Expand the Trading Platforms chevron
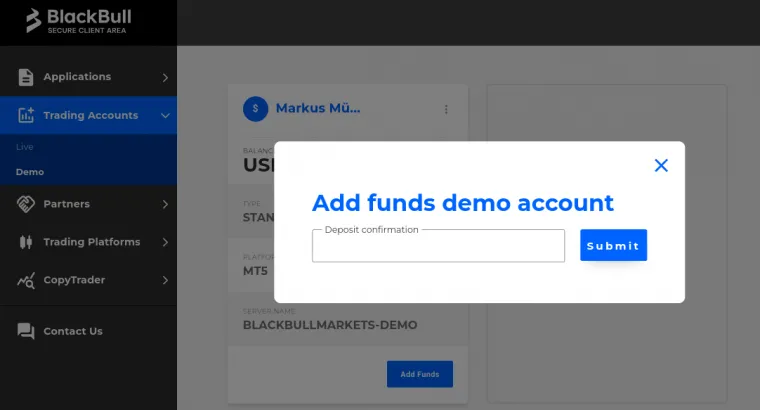This screenshot has height=410, width=760. point(165,242)
